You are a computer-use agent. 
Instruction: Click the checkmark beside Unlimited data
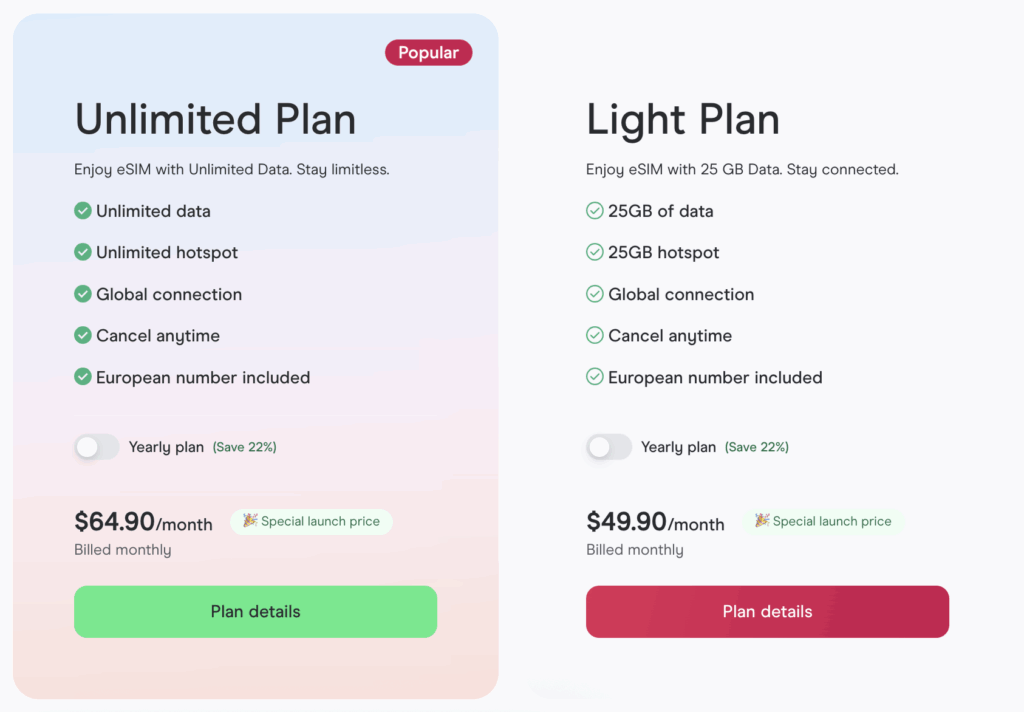click(83, 211)
